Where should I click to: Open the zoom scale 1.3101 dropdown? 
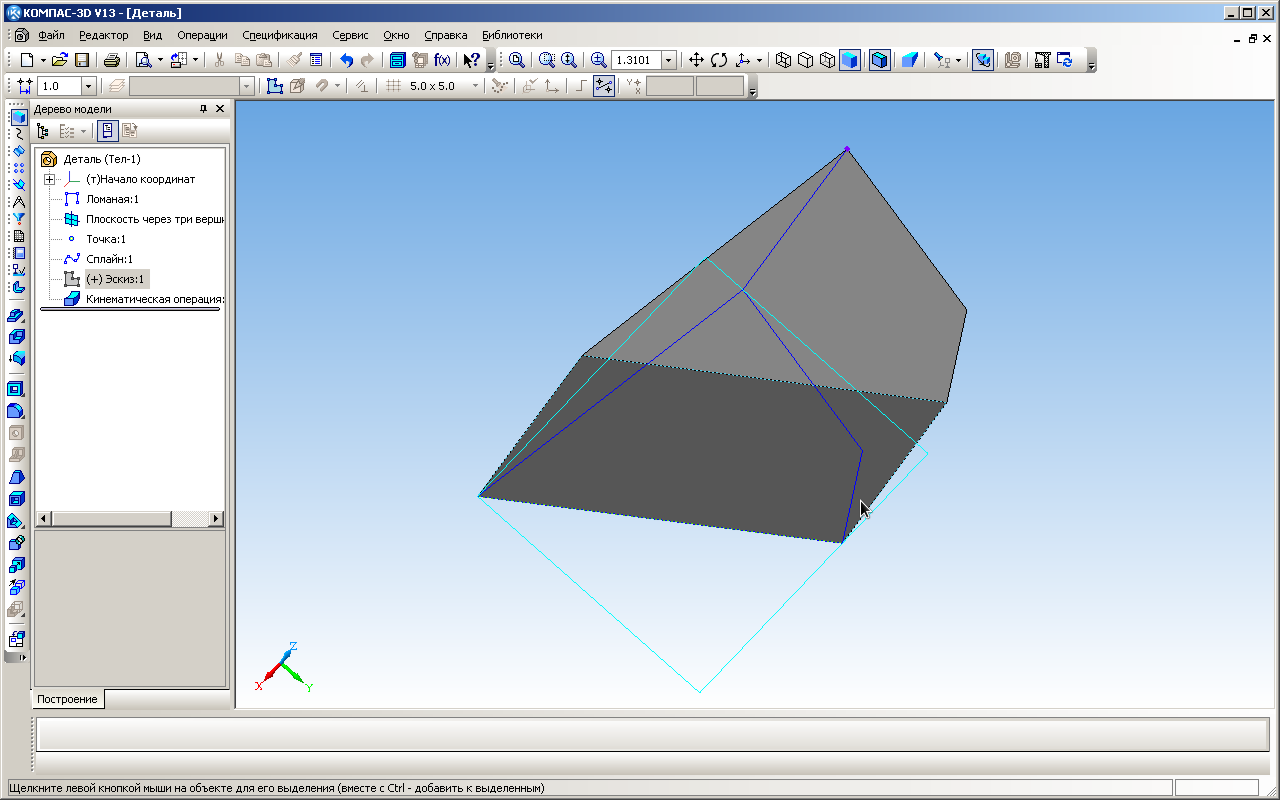[669, 60]
